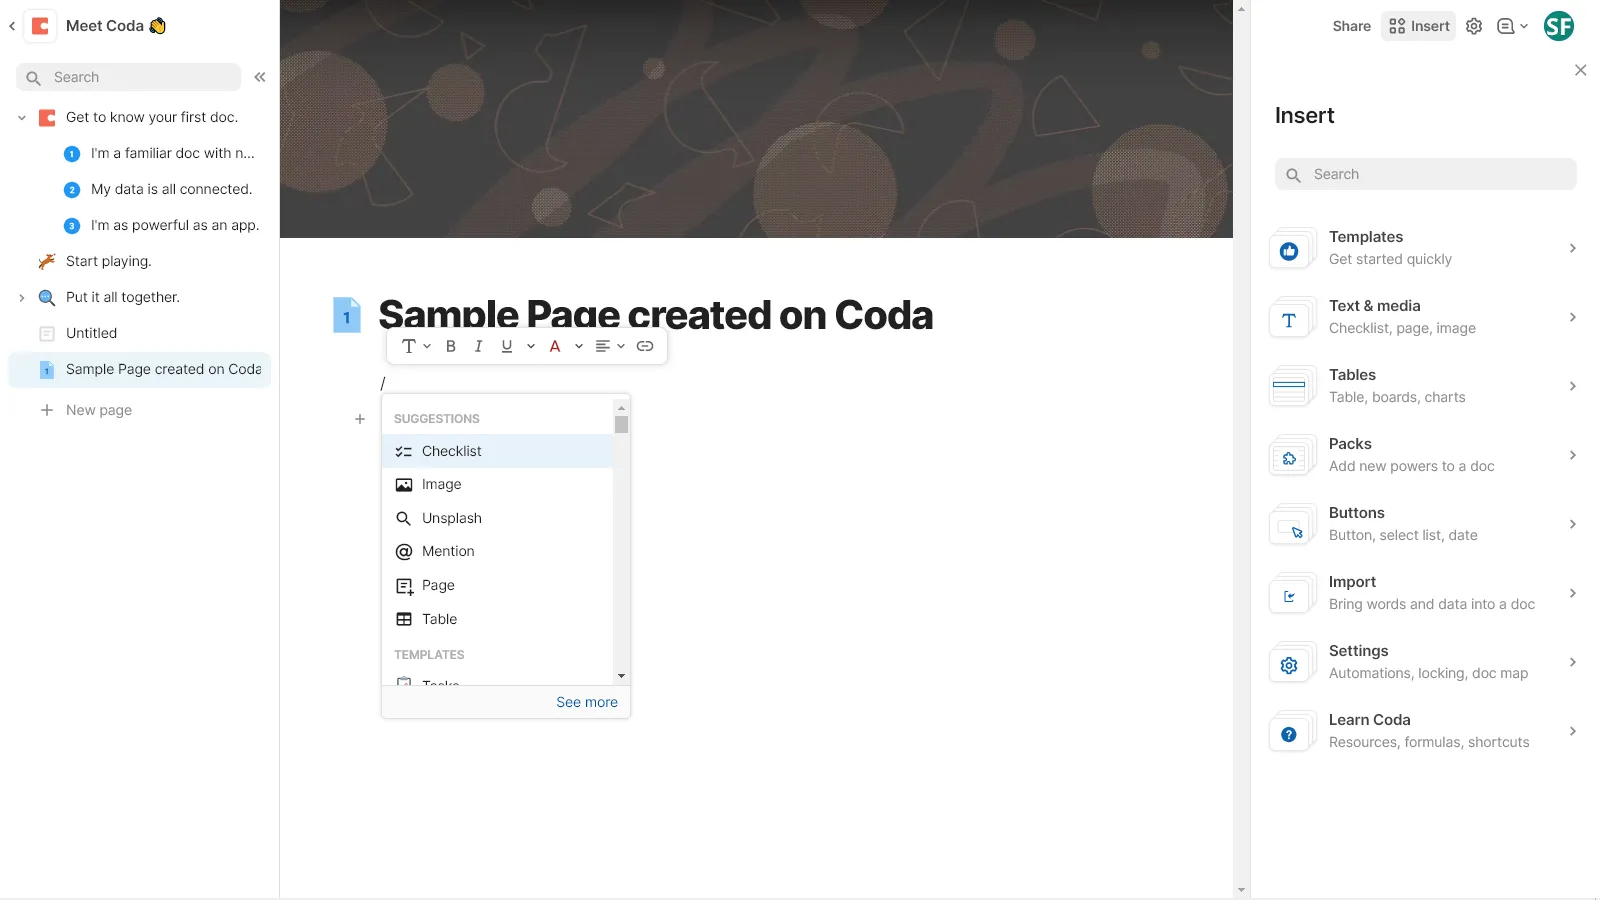Apply the red text color

pos(555,346)
